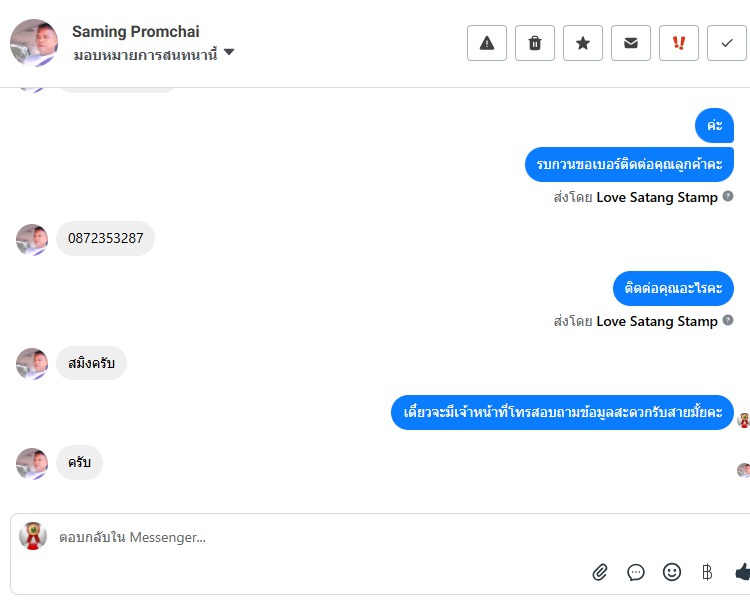Click the phone number message 0872353287
The height and width of the screenshot is (606, 750).
[105, 239]
